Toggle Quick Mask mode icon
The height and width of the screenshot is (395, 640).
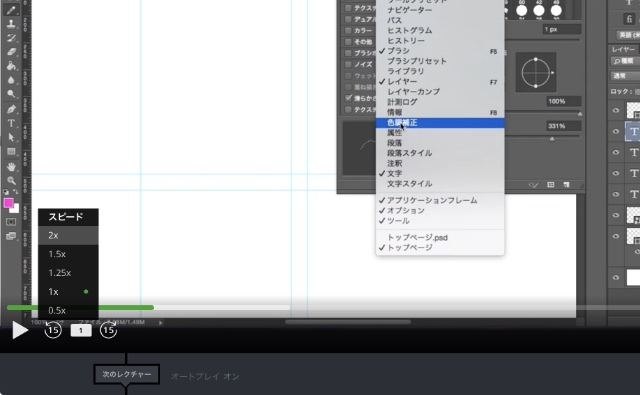pyautogui.click(x=11, y=222)
